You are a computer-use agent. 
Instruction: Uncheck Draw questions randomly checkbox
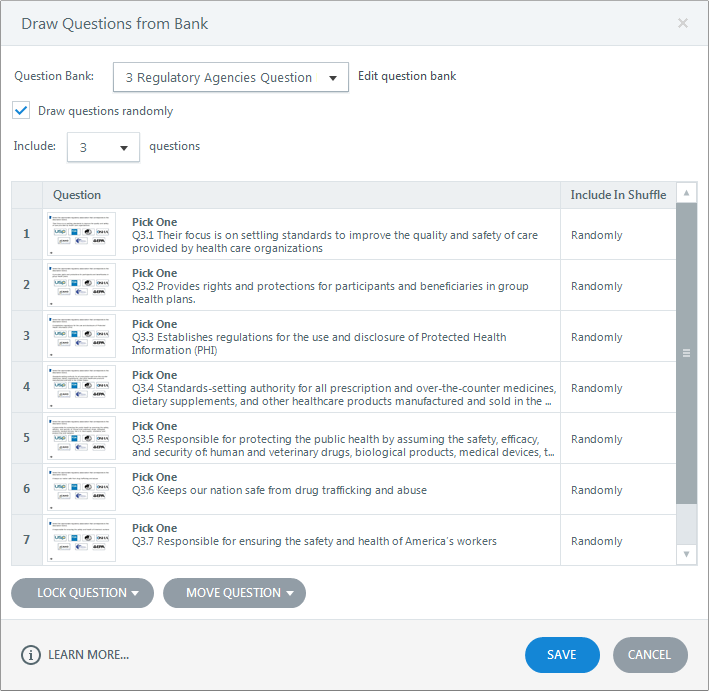coord(21,110)
